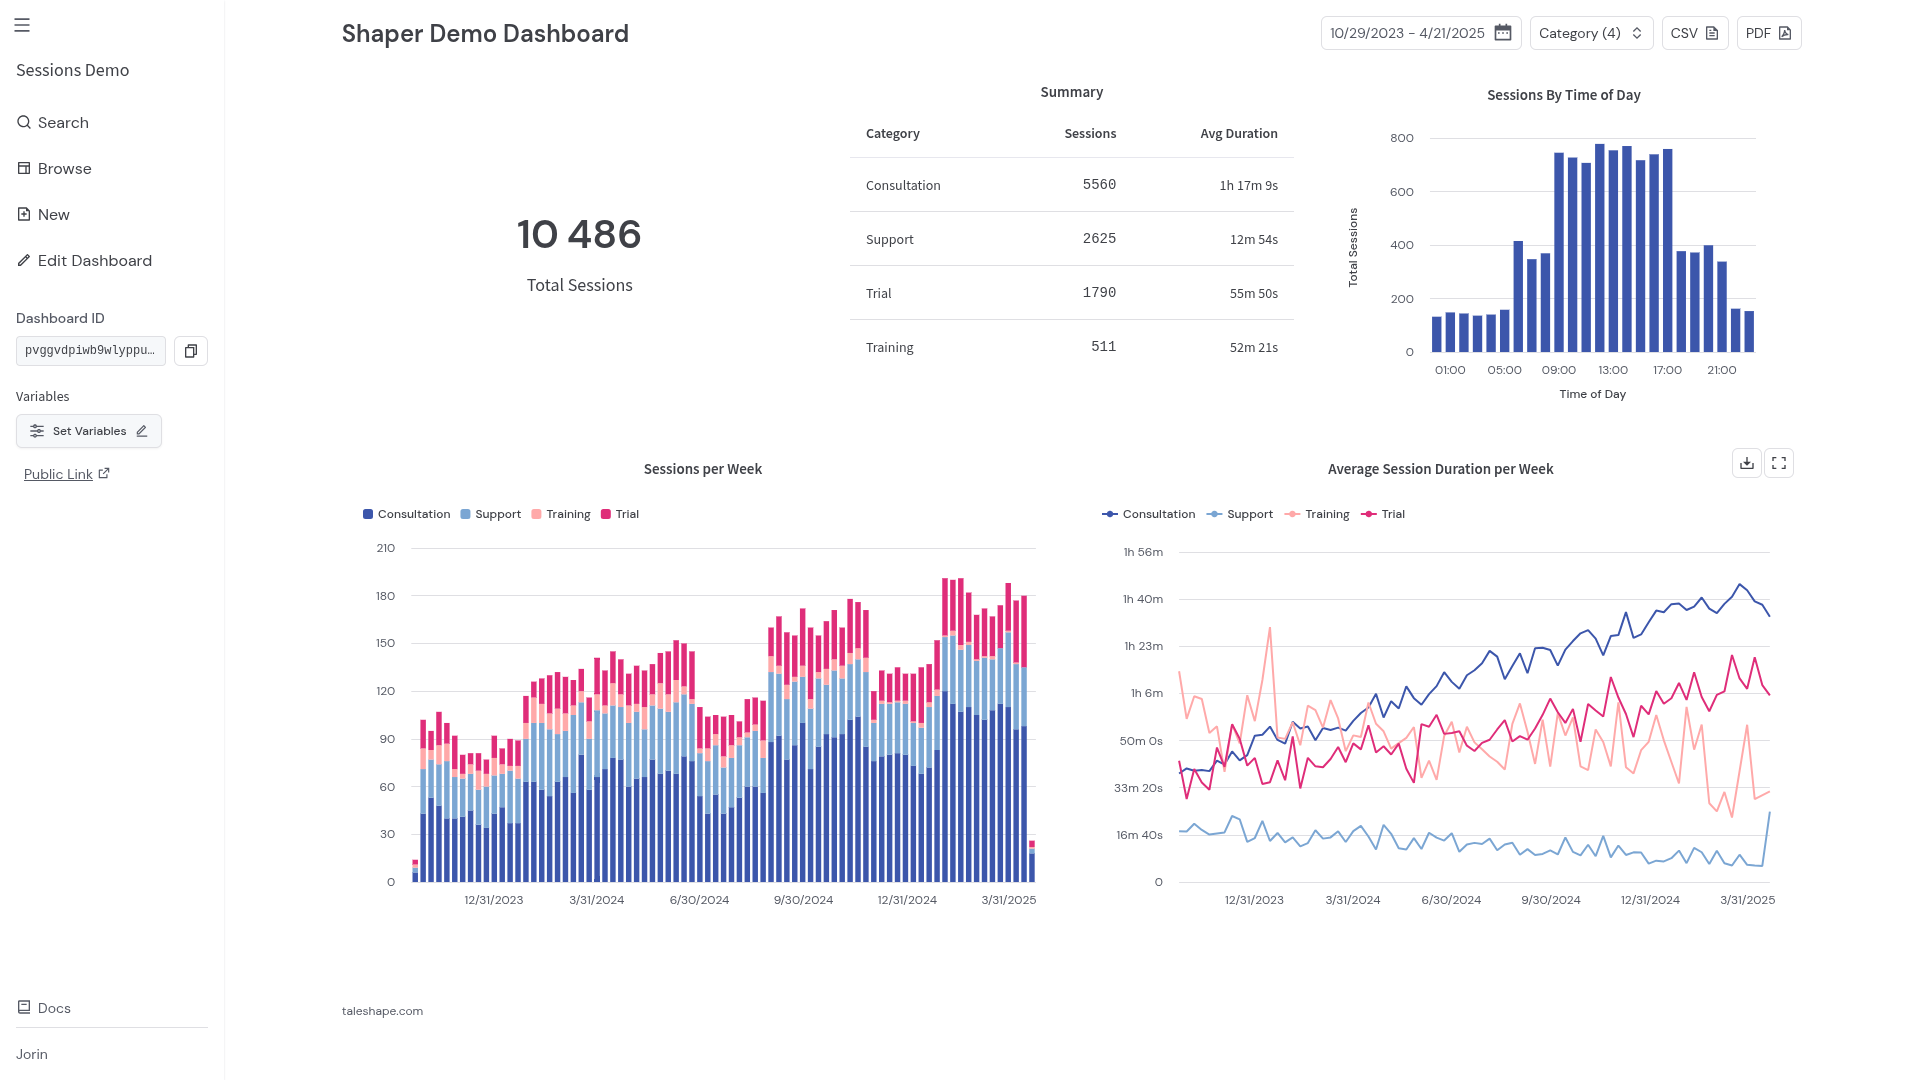Click the taleshape.com footer link
This screenshot has width=1920, height=1080.
coord(382,1011)
